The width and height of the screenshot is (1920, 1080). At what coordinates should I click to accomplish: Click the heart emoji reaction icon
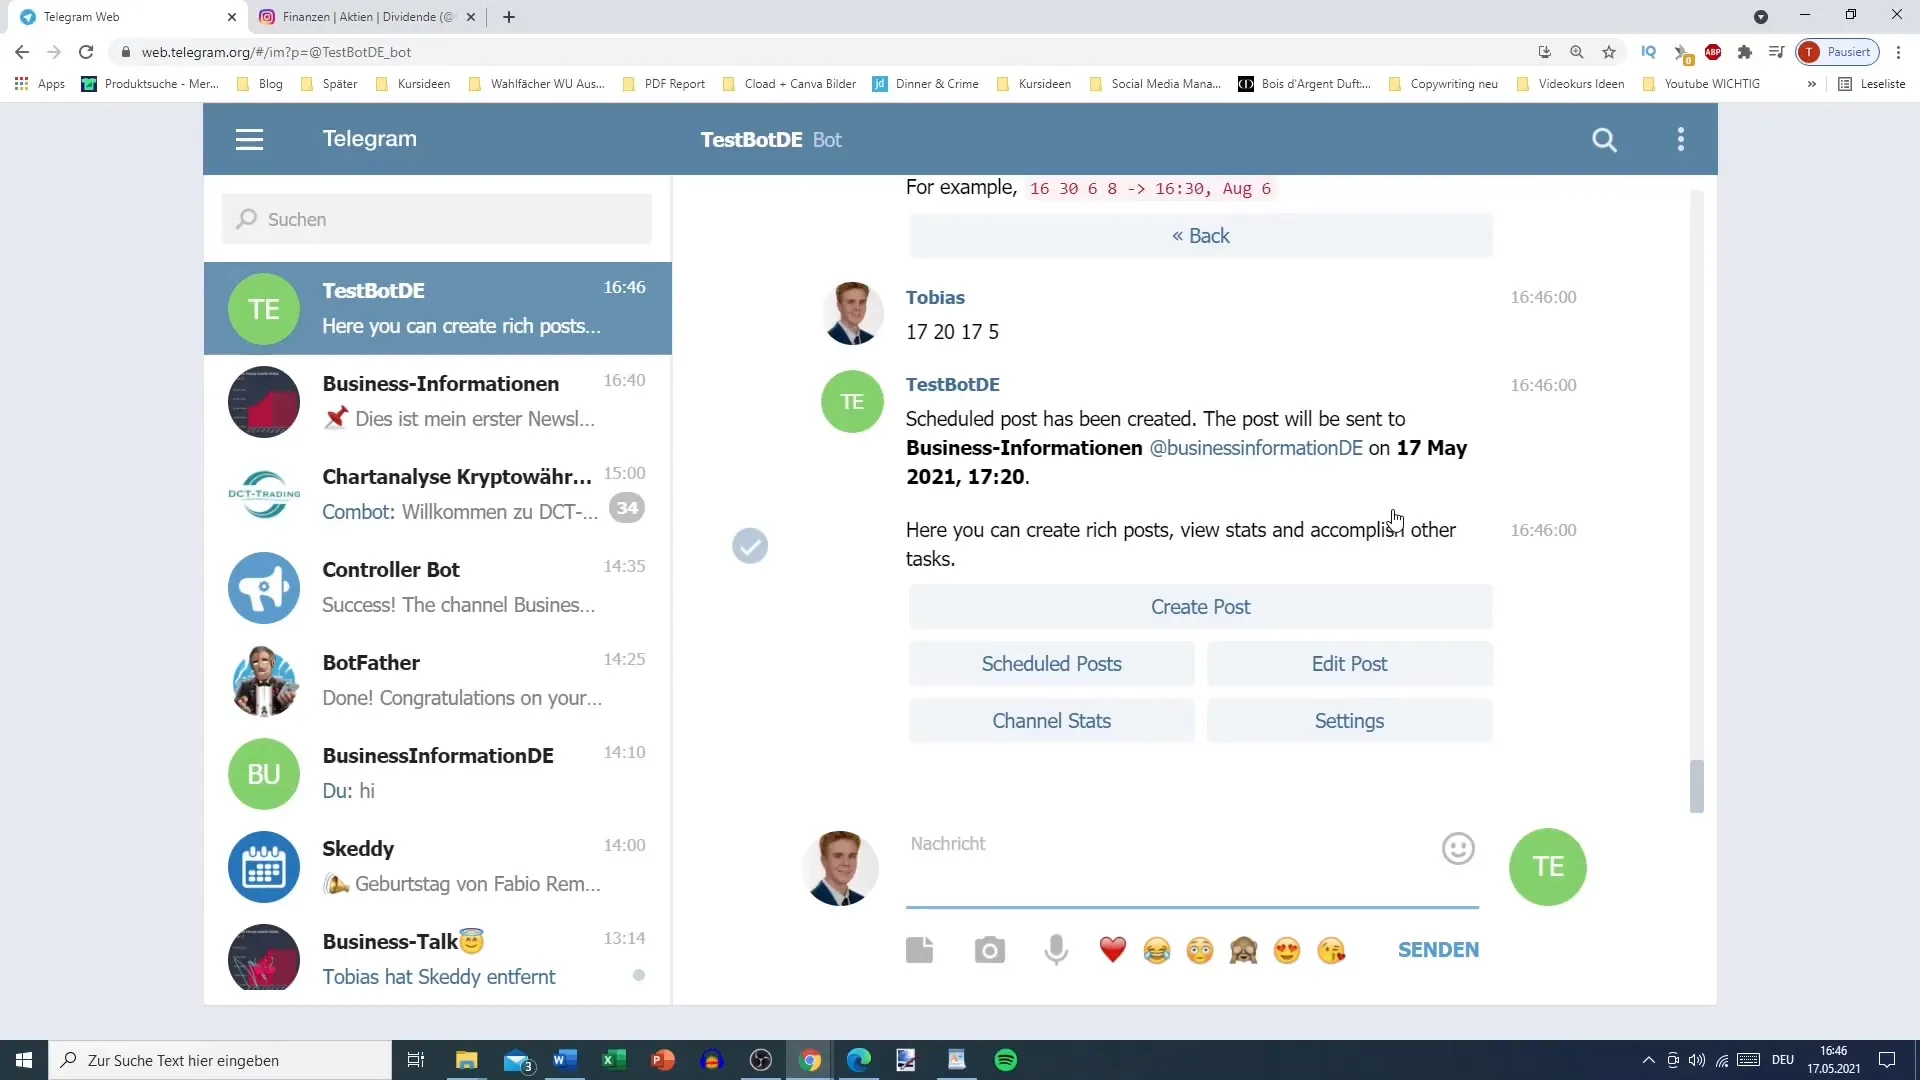click(1114, 949)
